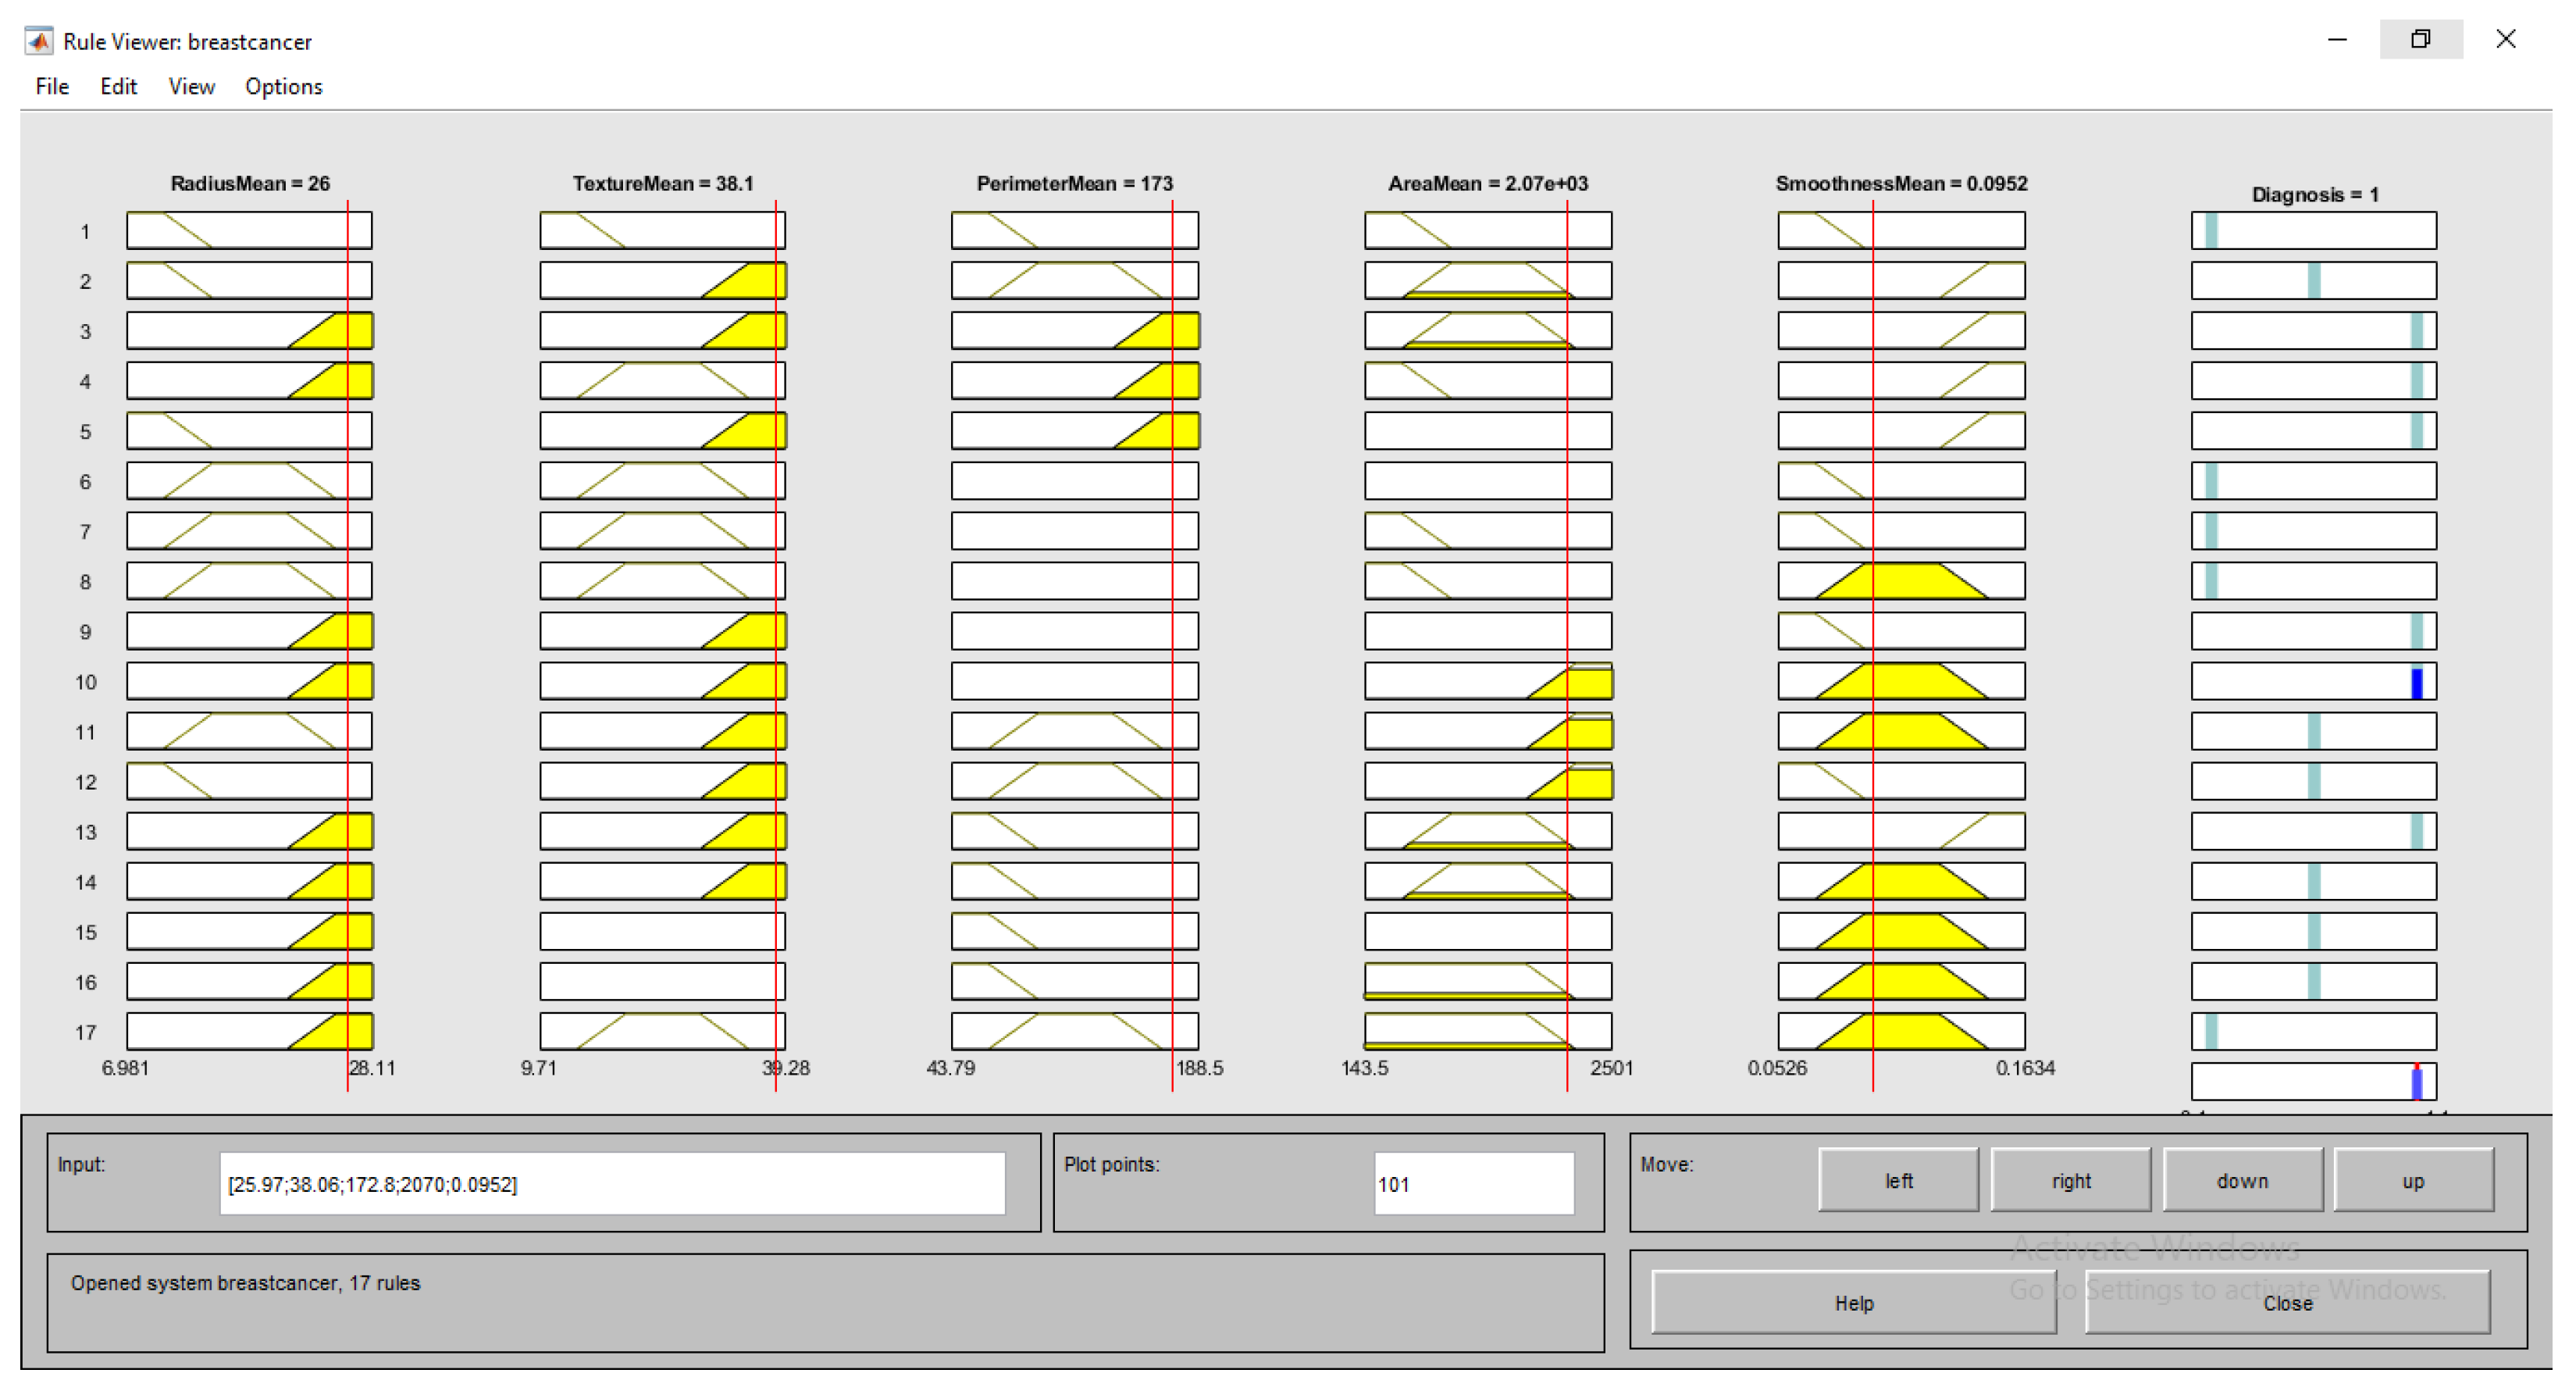Click the RadiusMean plot for rule 1
Screen dimensions: 2576x1391
pos(249,231)
